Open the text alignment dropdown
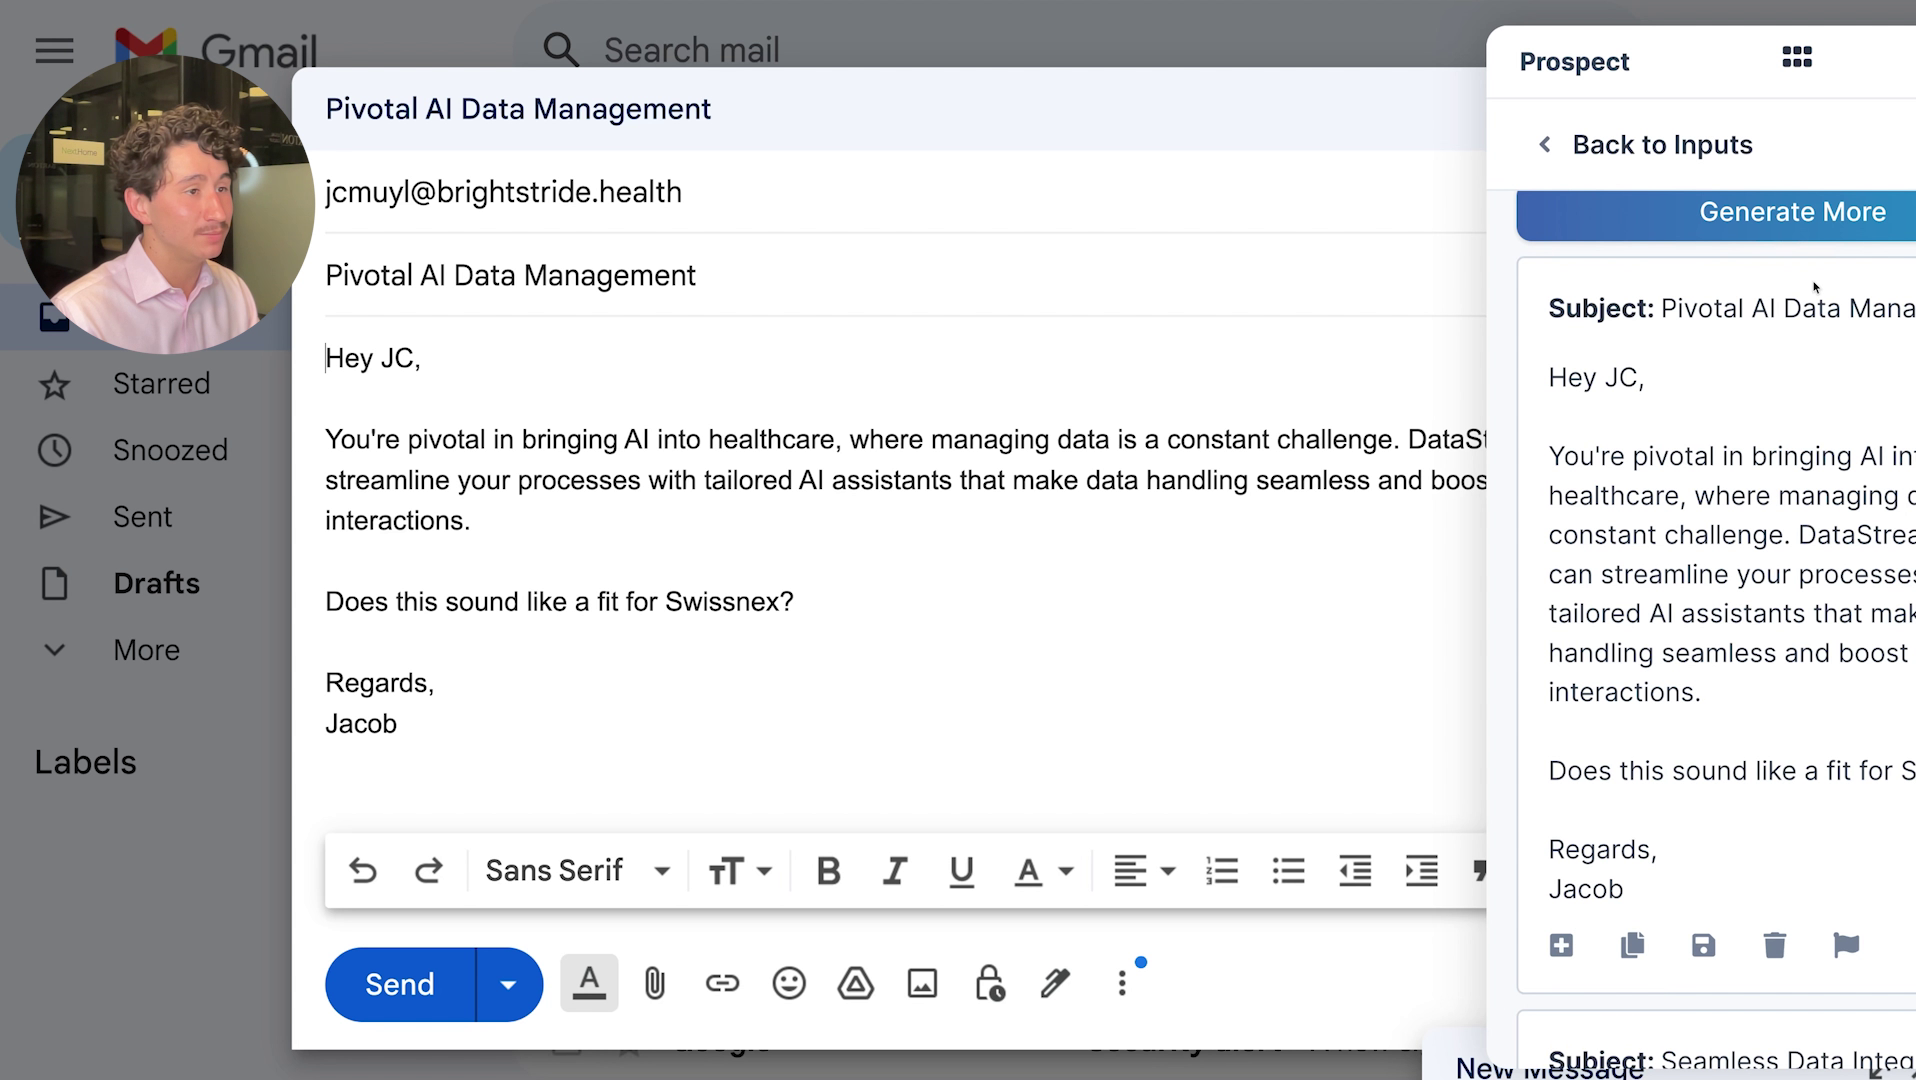Viewport: 1916px width, 1080px height. pyautogui.click(x=1144, y=871)
